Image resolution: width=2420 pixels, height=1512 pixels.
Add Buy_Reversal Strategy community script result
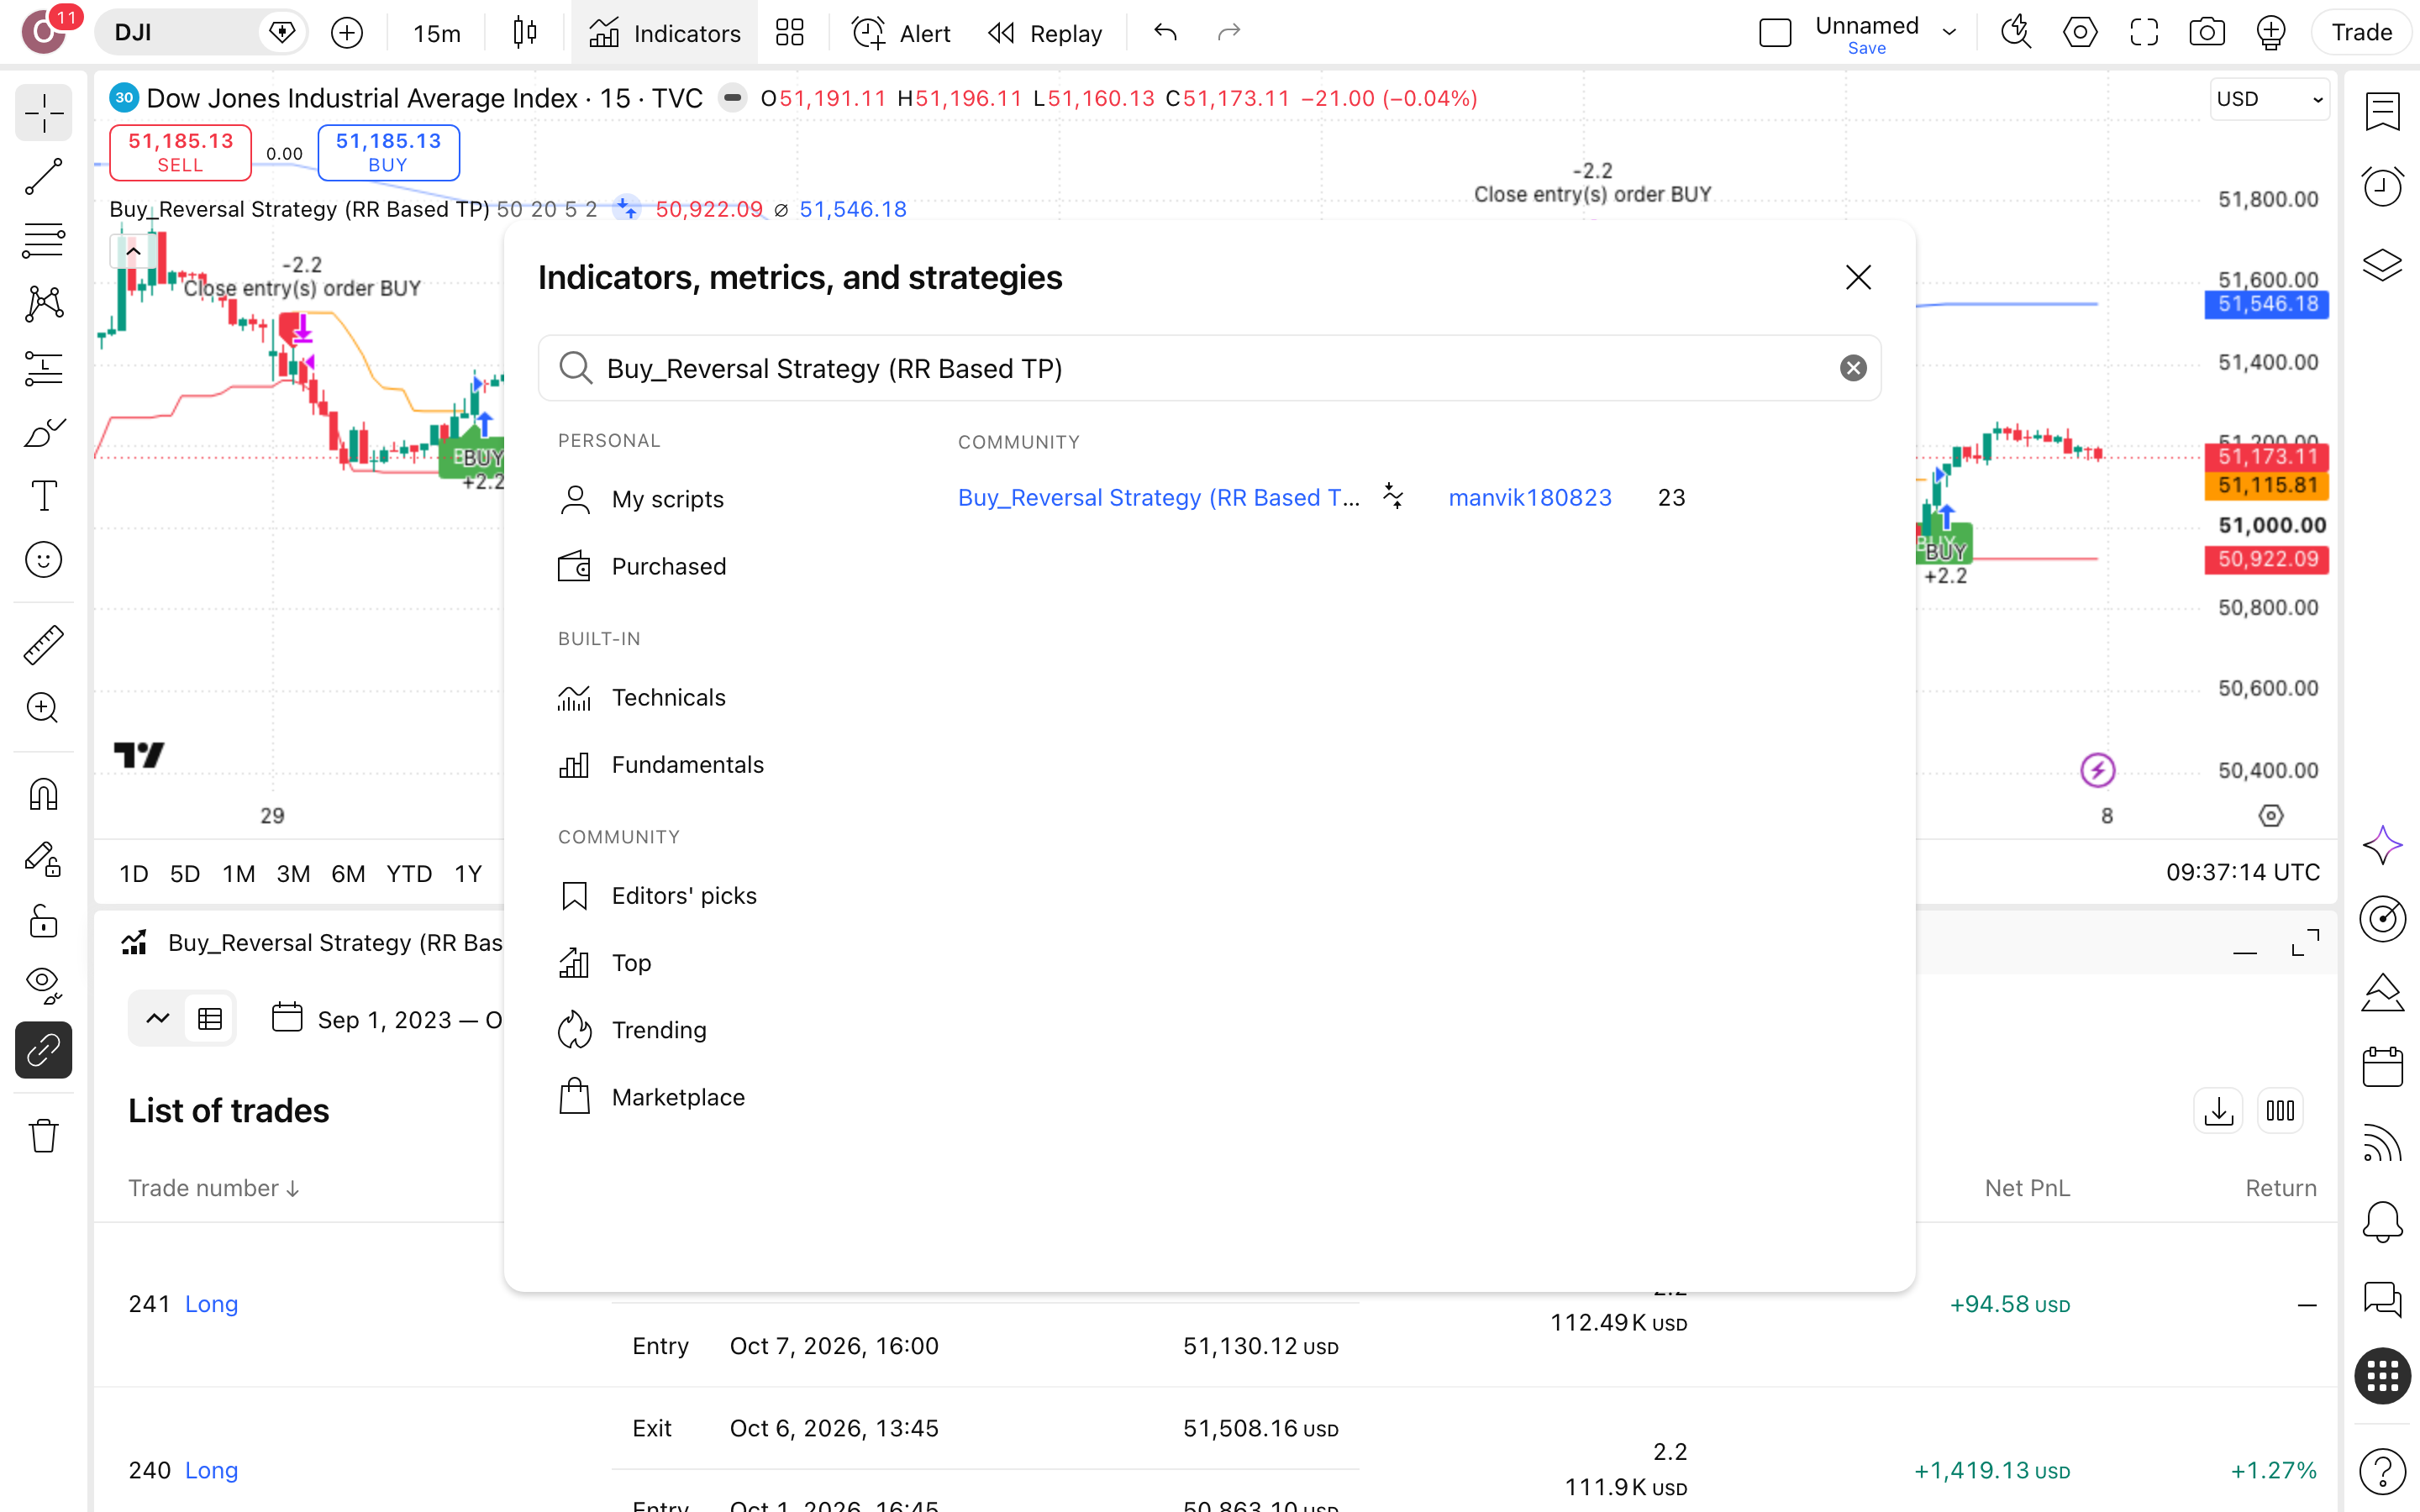1159,497
